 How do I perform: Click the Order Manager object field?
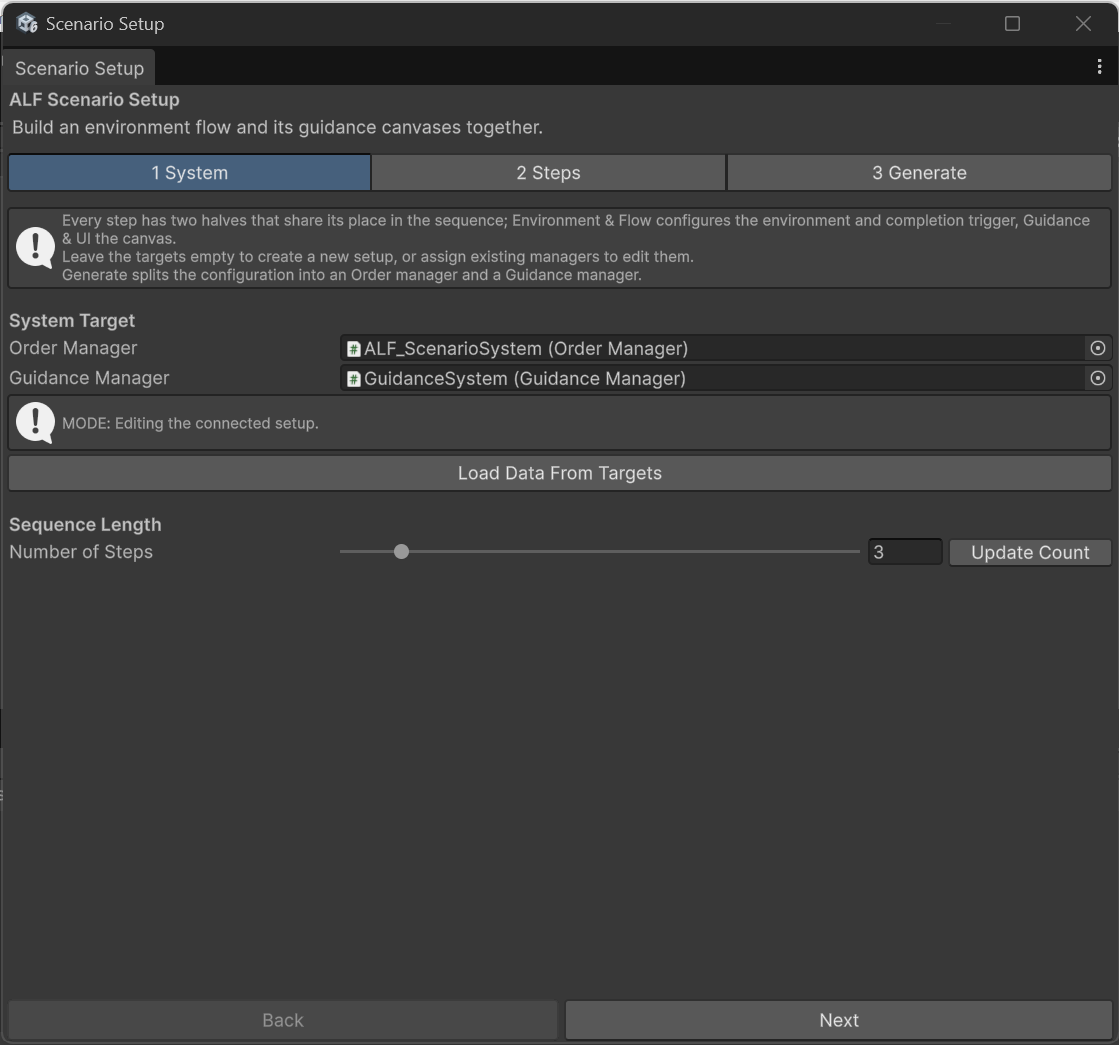click(x=726, y=348)
